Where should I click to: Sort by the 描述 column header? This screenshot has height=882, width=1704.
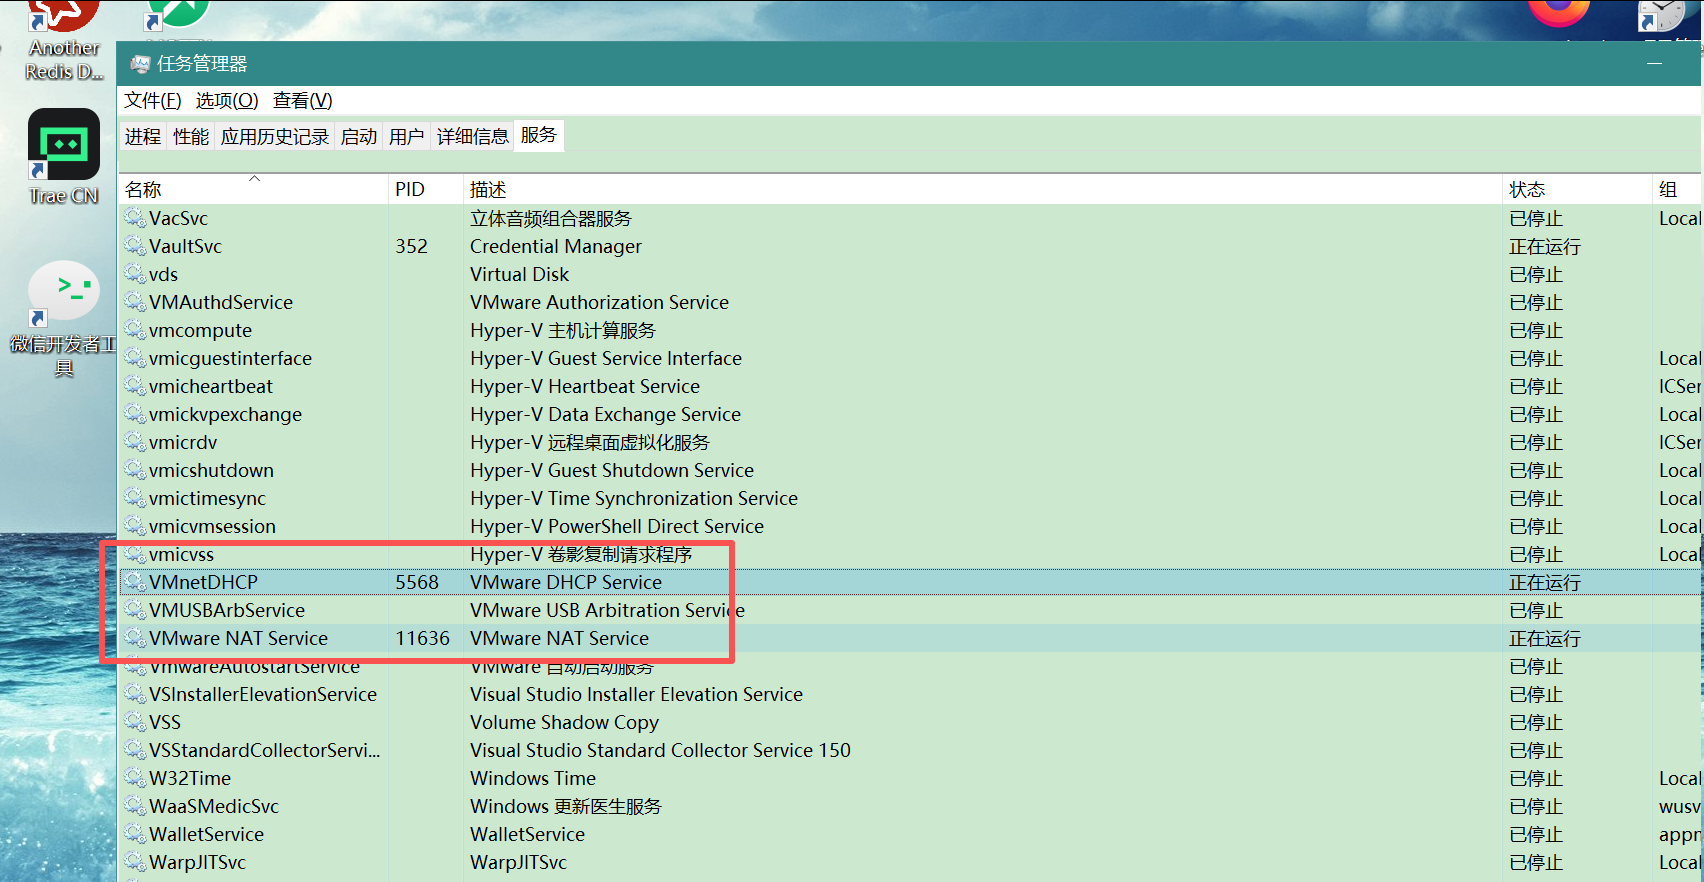point(983,189)
